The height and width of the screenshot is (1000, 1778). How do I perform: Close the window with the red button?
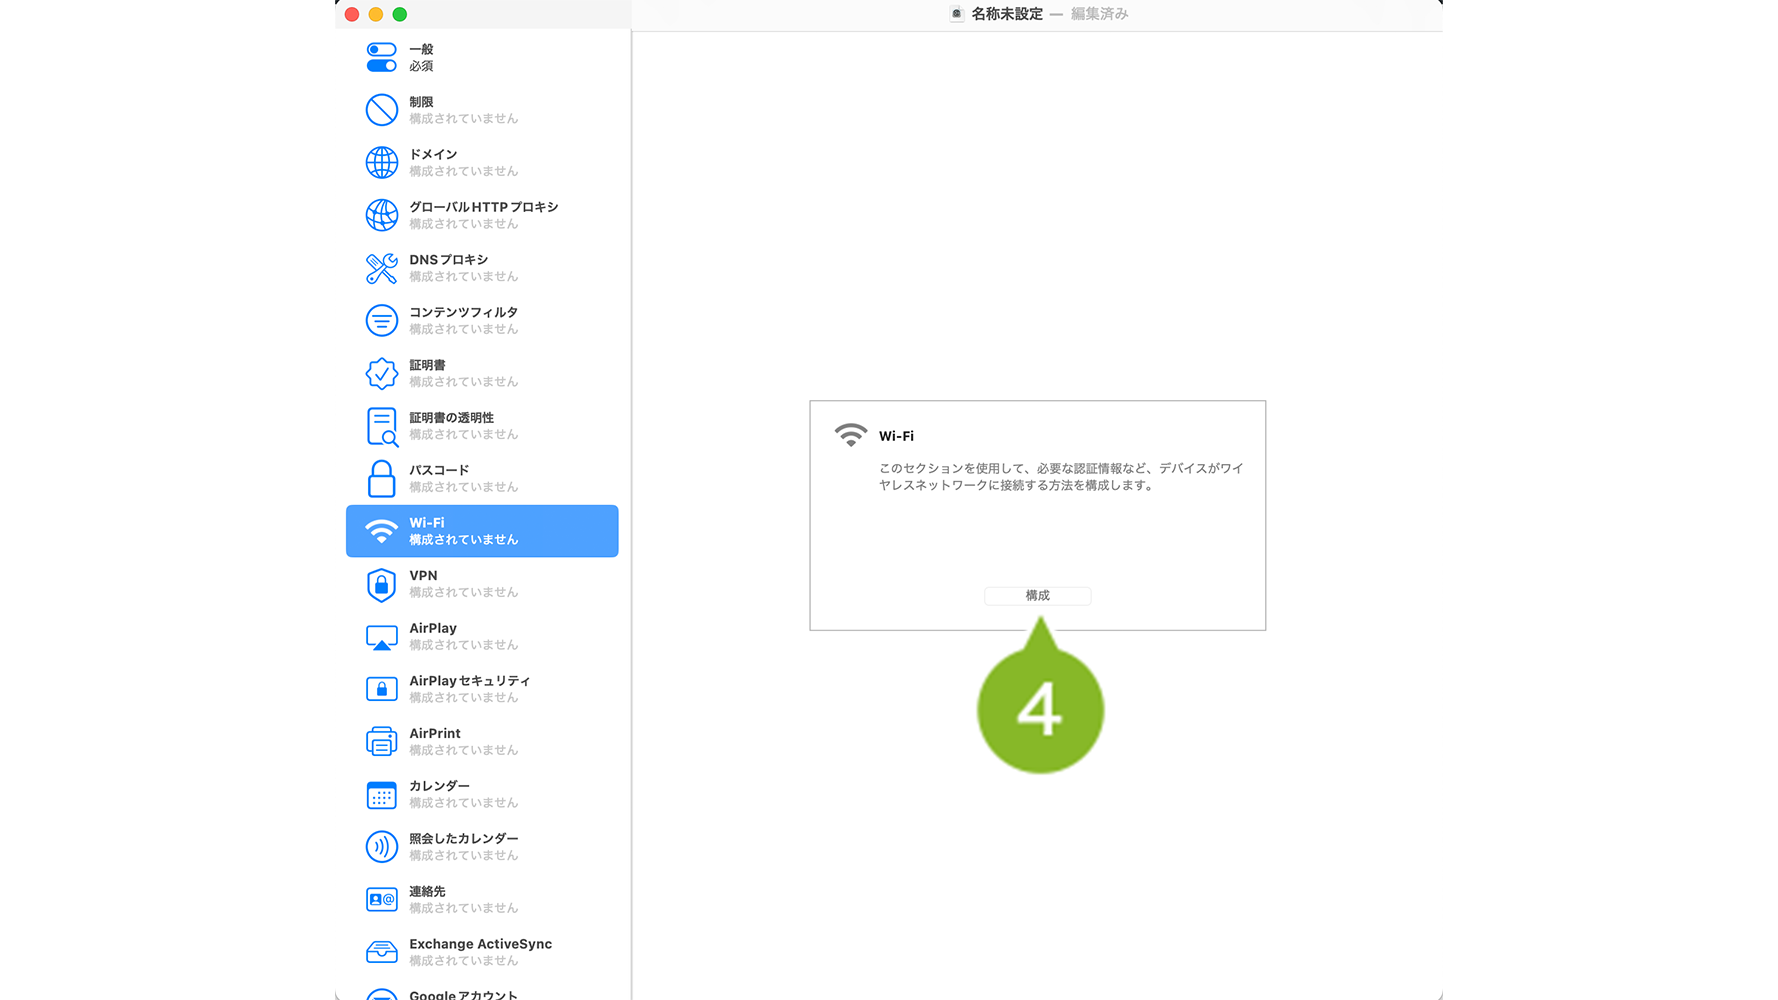[x=352, y=14]
